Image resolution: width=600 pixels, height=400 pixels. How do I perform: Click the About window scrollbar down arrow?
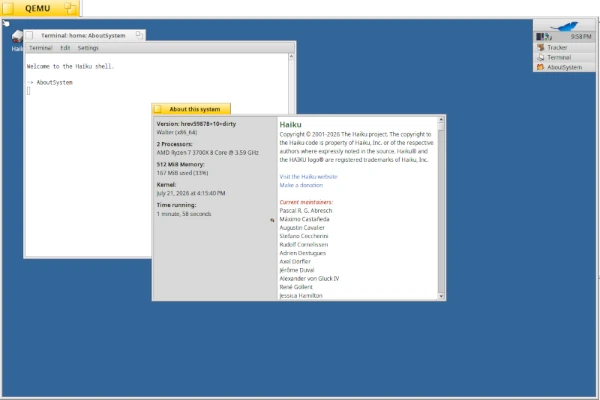441,296
